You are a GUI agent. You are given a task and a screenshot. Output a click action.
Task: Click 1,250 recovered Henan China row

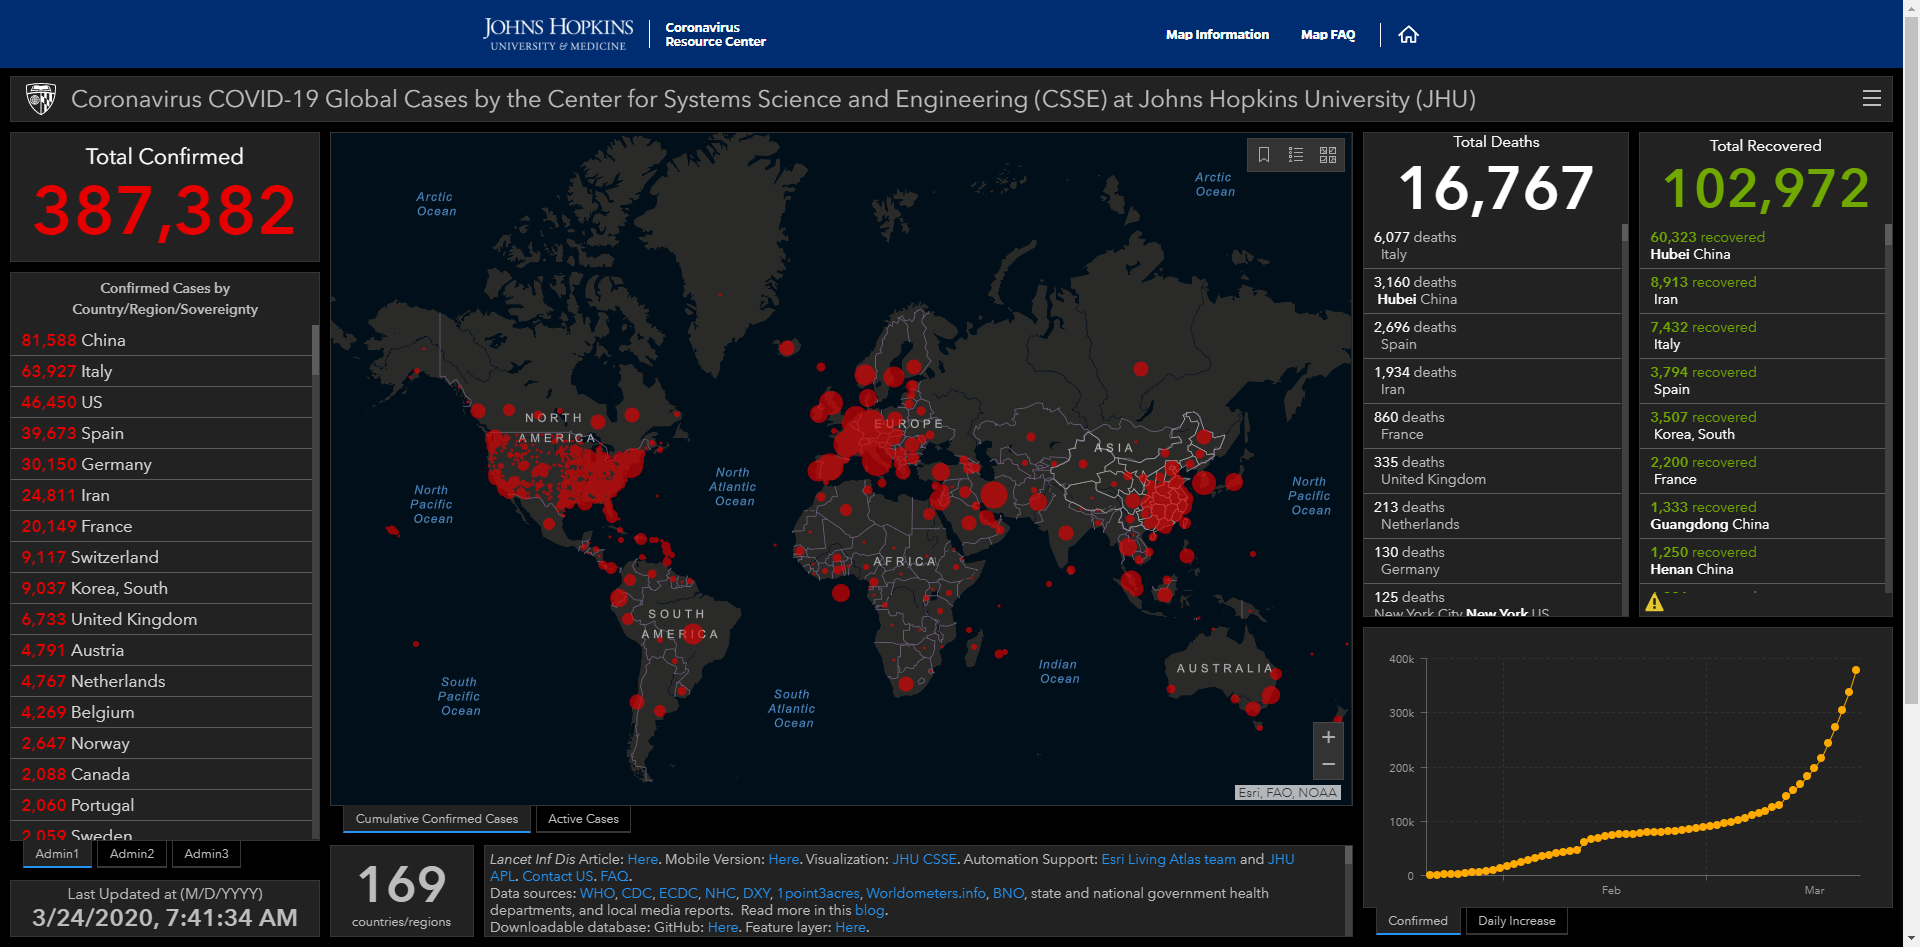pos(1762,561)
